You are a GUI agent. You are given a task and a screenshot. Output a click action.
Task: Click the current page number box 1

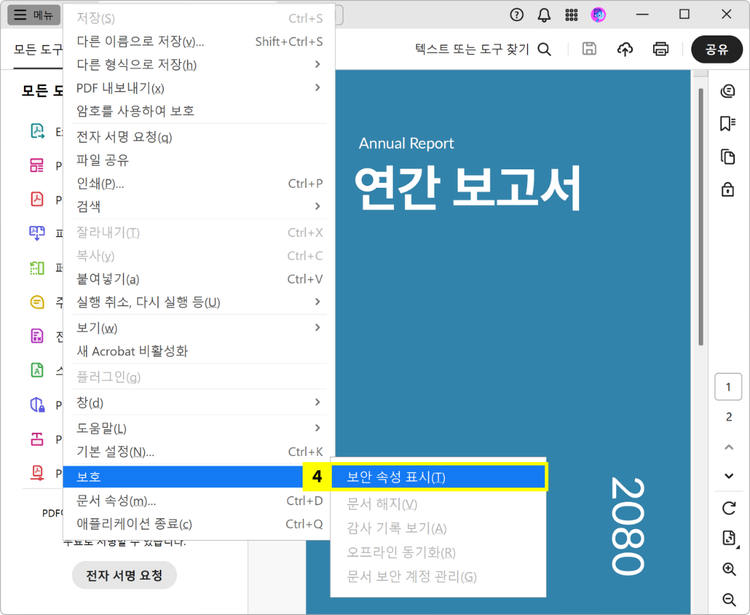tap(728, 386)
